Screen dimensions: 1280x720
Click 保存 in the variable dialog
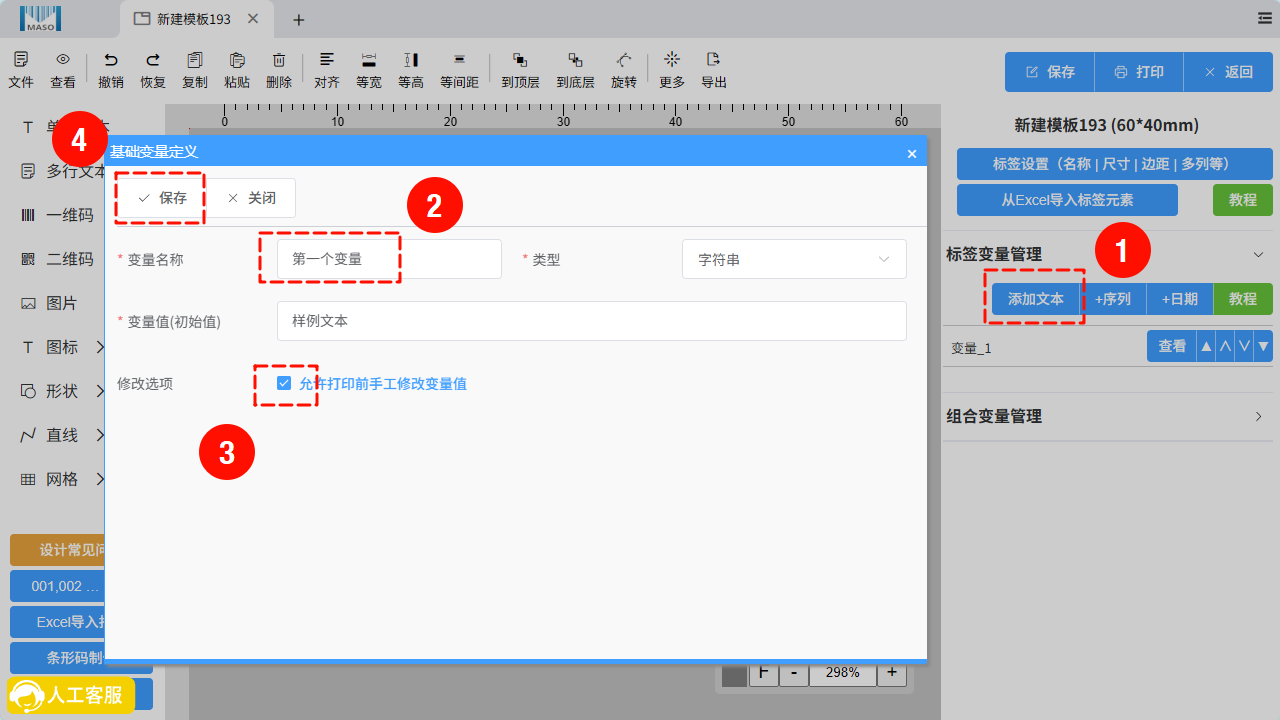coord(162,198)
